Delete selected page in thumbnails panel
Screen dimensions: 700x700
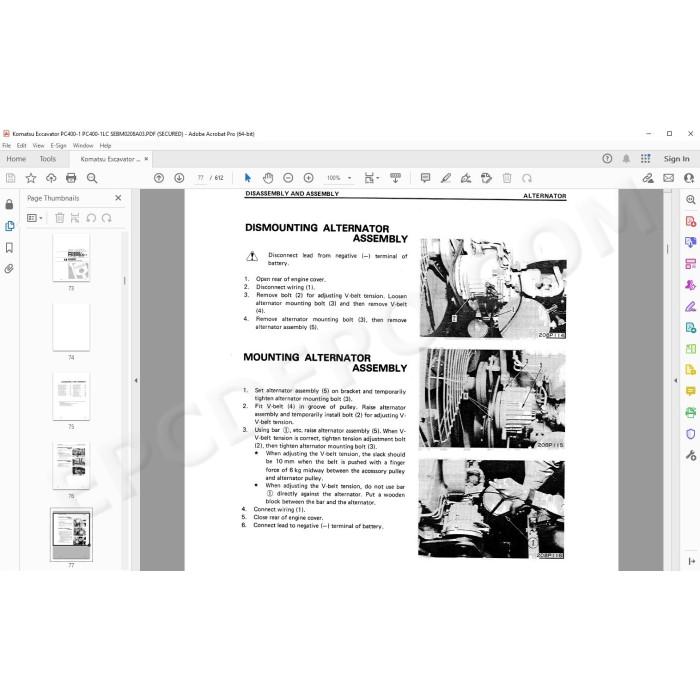[x=59, y=218]
